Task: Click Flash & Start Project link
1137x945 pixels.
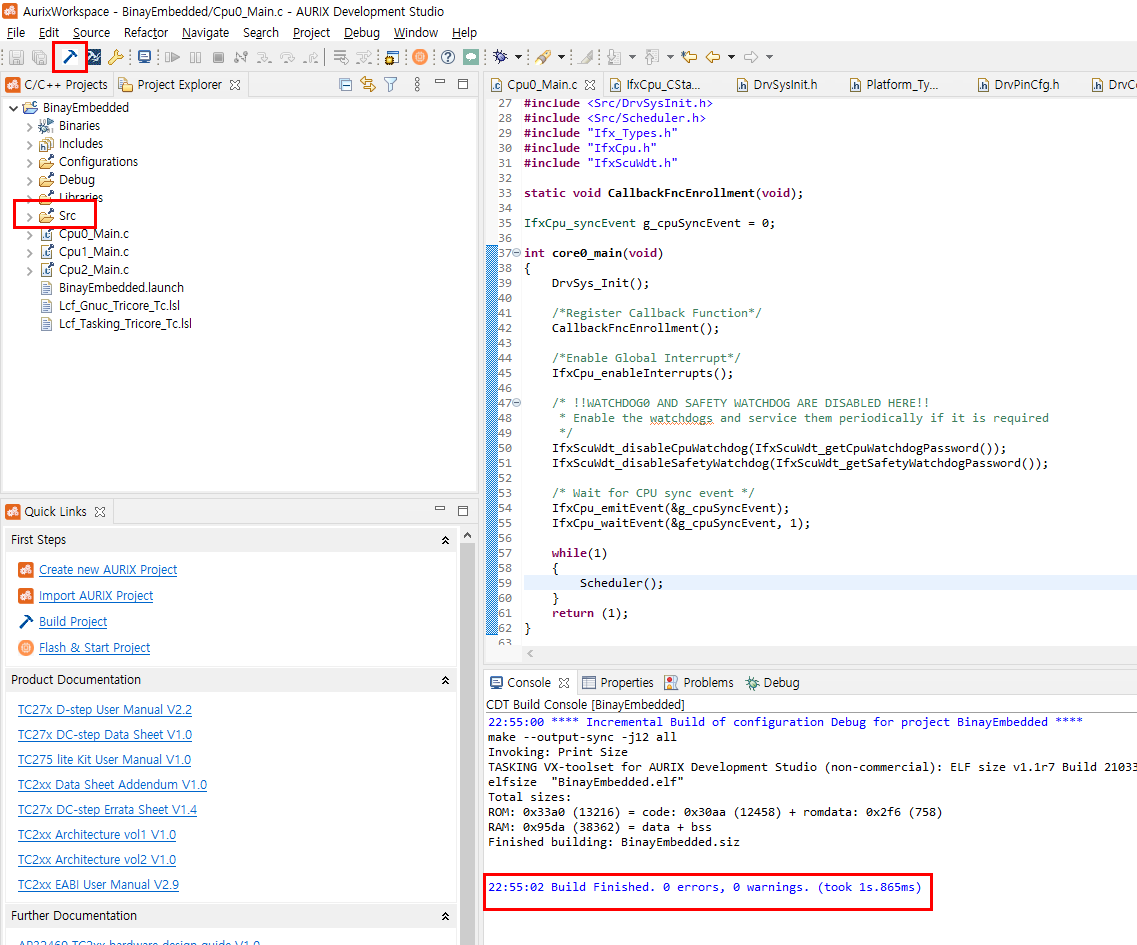Action: point(94,648)
